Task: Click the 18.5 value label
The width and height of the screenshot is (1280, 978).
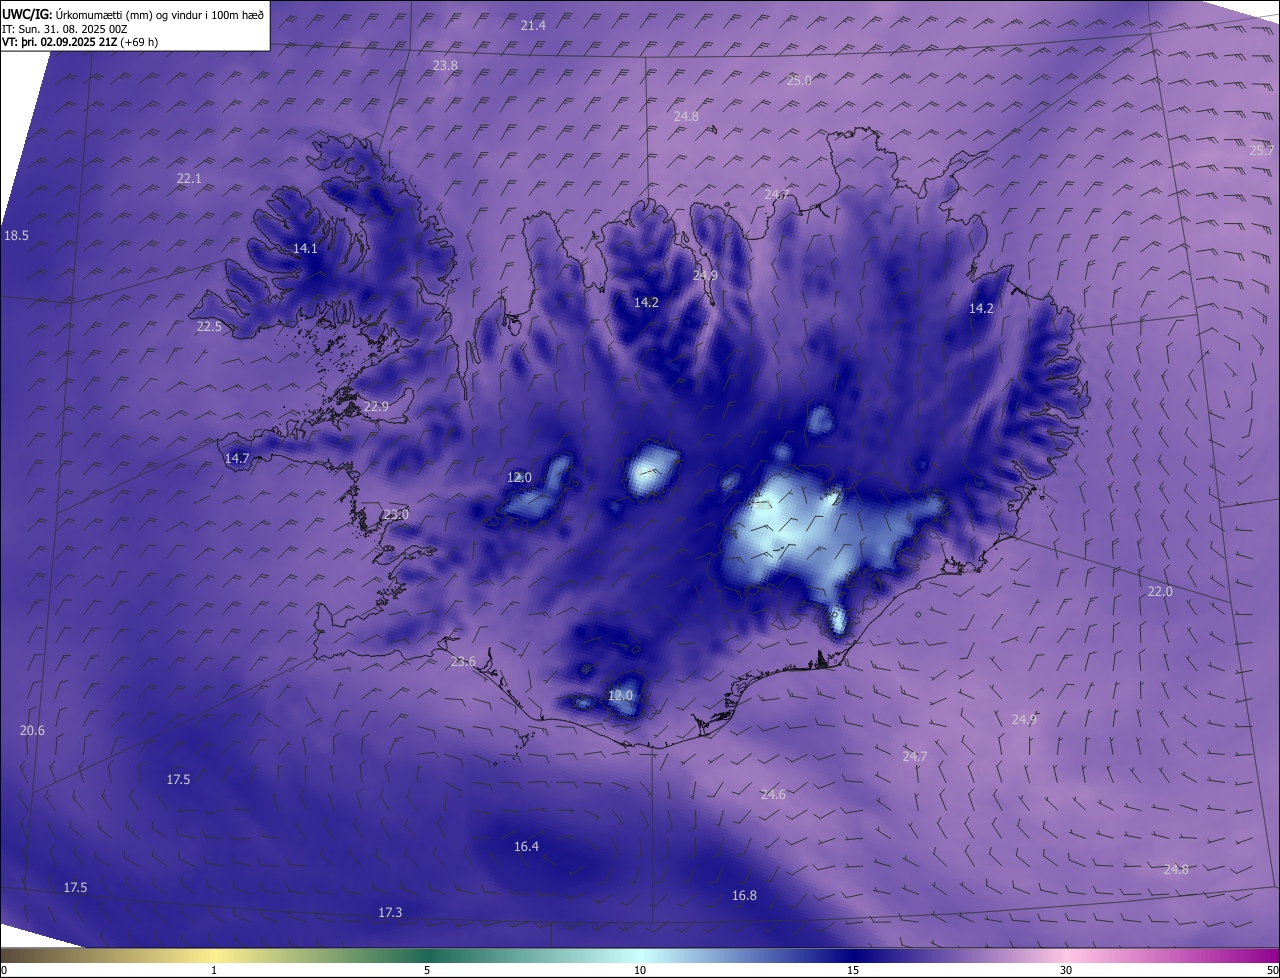Action: (16, 235)
